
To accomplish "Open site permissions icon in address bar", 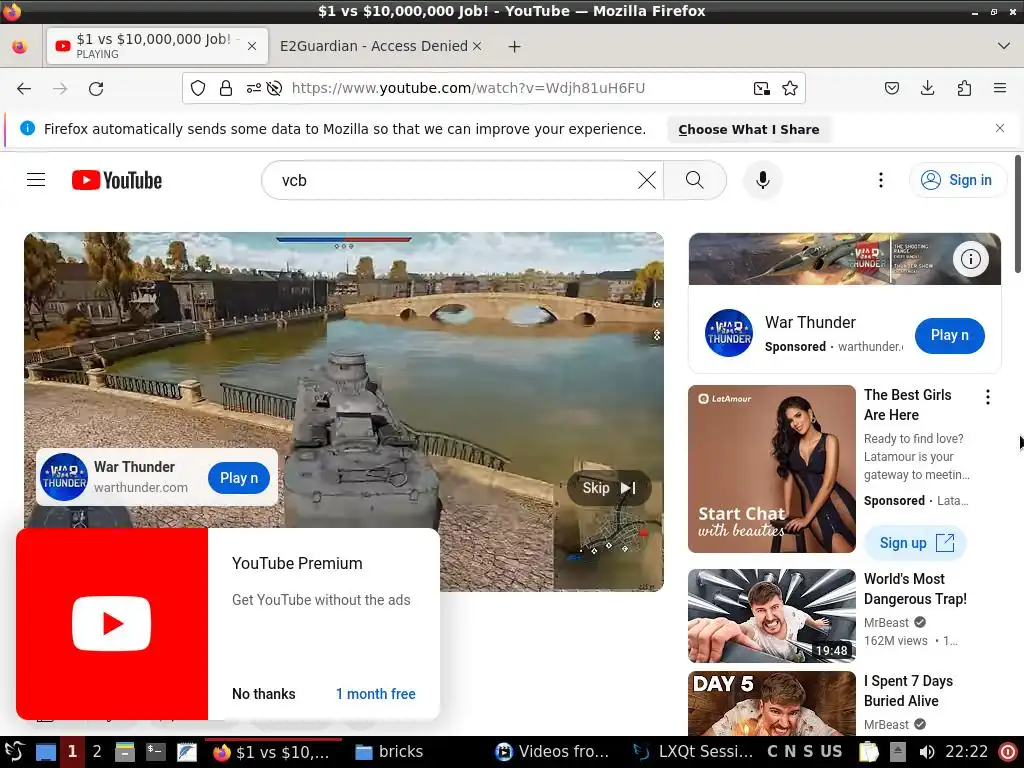I will point(253,88).
